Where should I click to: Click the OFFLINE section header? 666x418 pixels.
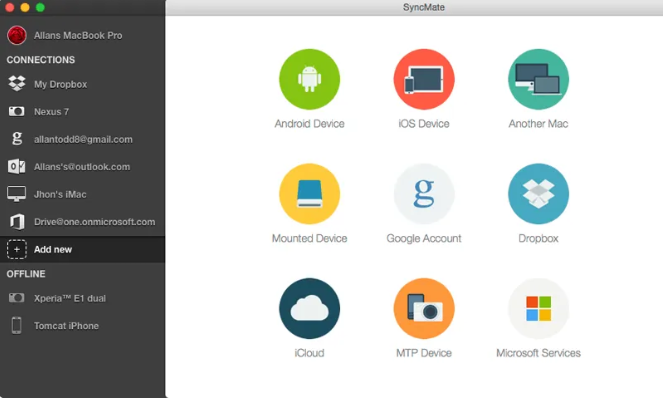pos(26,274)
